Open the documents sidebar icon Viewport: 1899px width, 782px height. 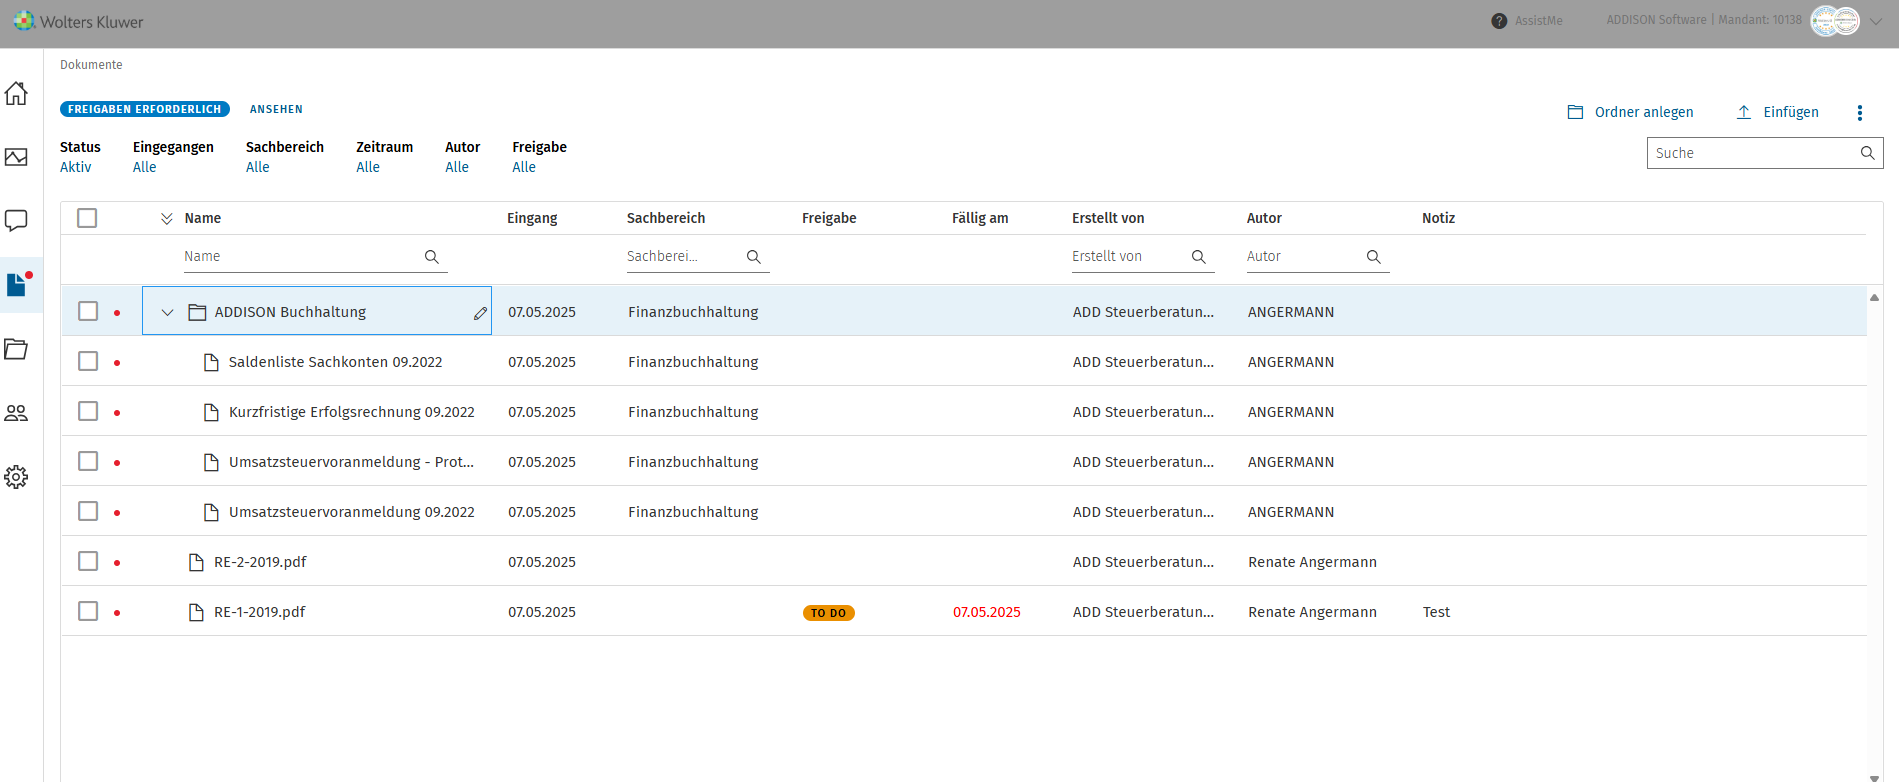[16, 285]
